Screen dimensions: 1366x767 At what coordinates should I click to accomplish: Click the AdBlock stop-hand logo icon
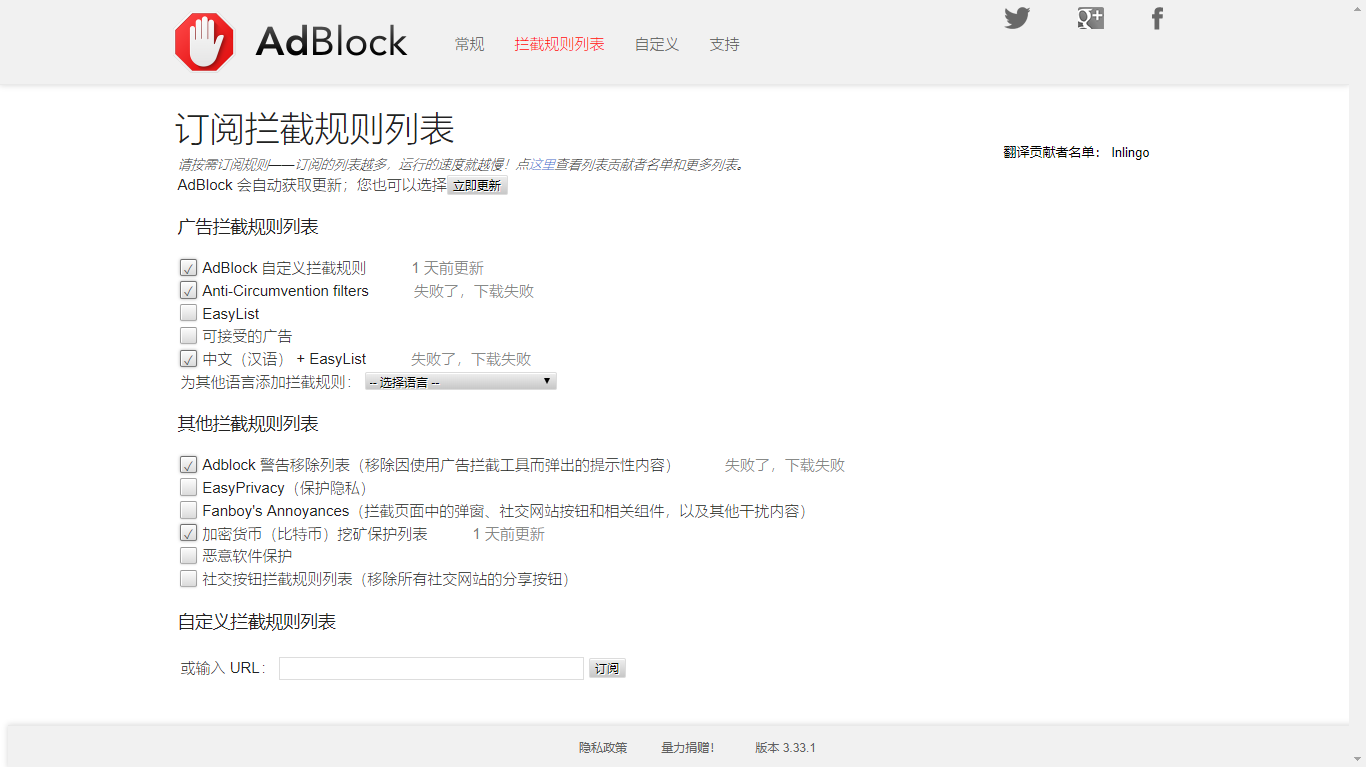204,42
